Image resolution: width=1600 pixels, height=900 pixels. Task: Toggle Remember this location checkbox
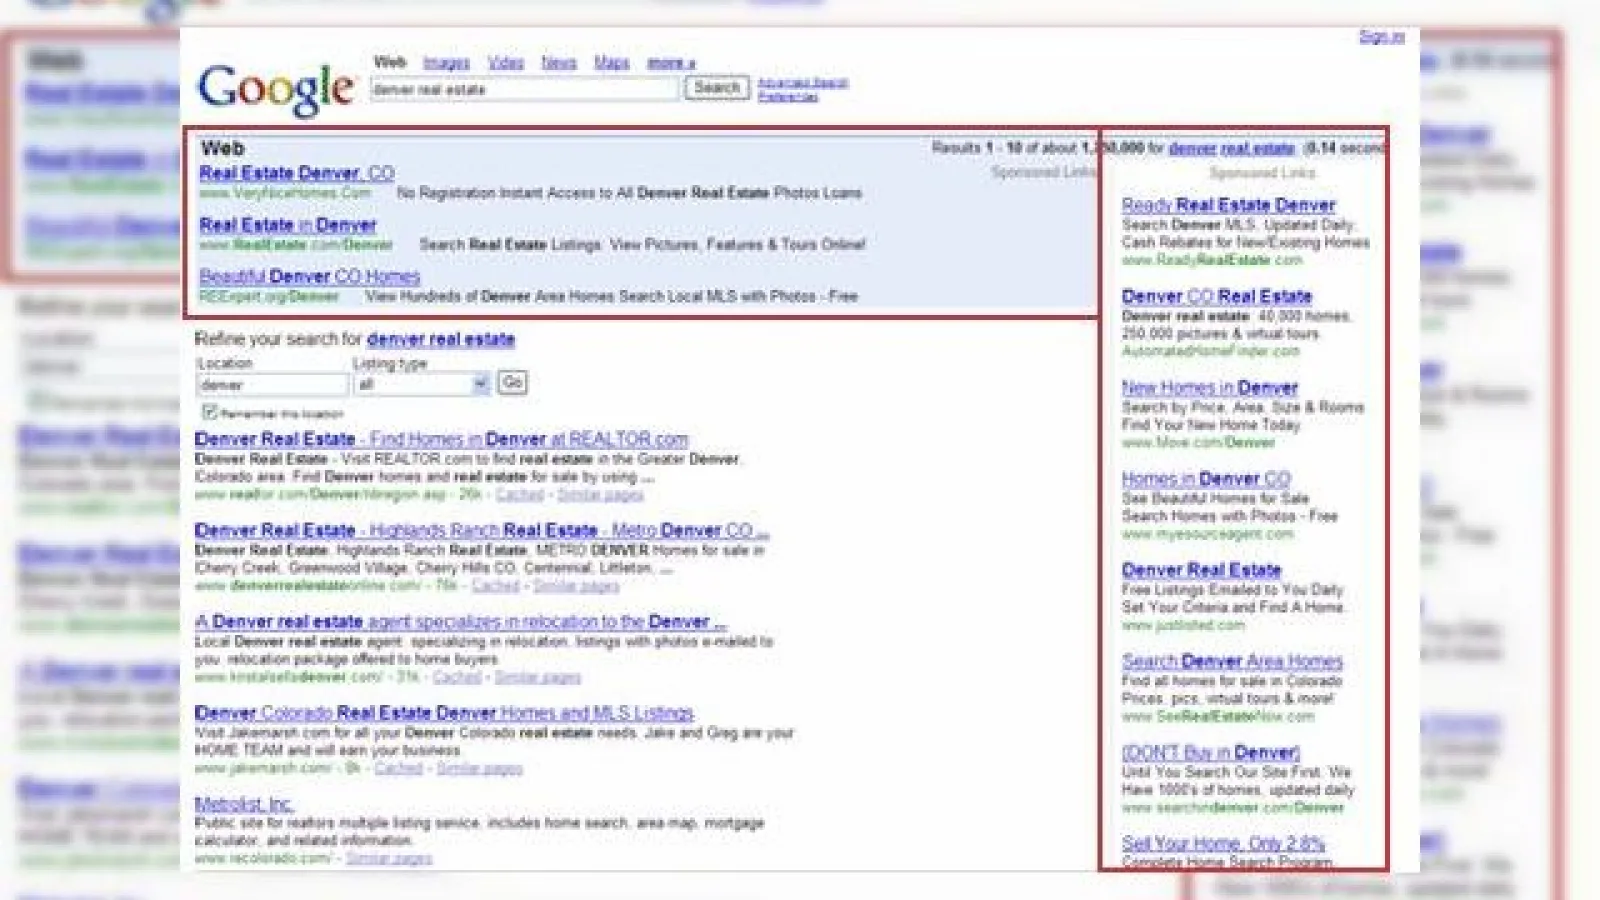209,411
